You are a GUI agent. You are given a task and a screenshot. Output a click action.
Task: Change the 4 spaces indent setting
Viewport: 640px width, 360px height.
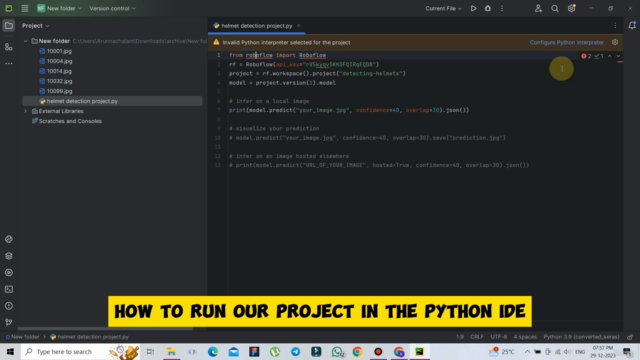tap(525, 337)
